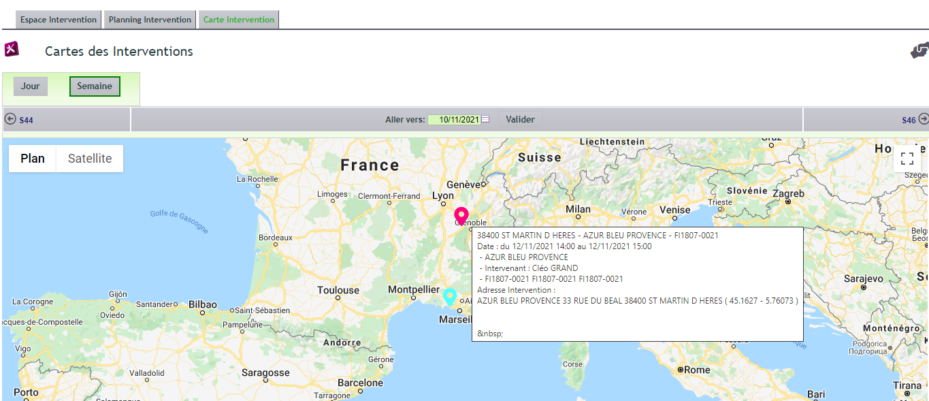
Task: Click the Sarajevo city label
Action: (863, 278)
